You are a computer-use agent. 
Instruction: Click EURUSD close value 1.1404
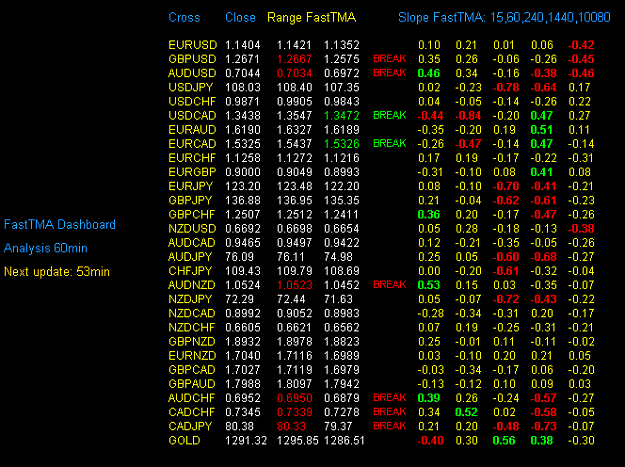pyautogui.click(x=243, y=45)
